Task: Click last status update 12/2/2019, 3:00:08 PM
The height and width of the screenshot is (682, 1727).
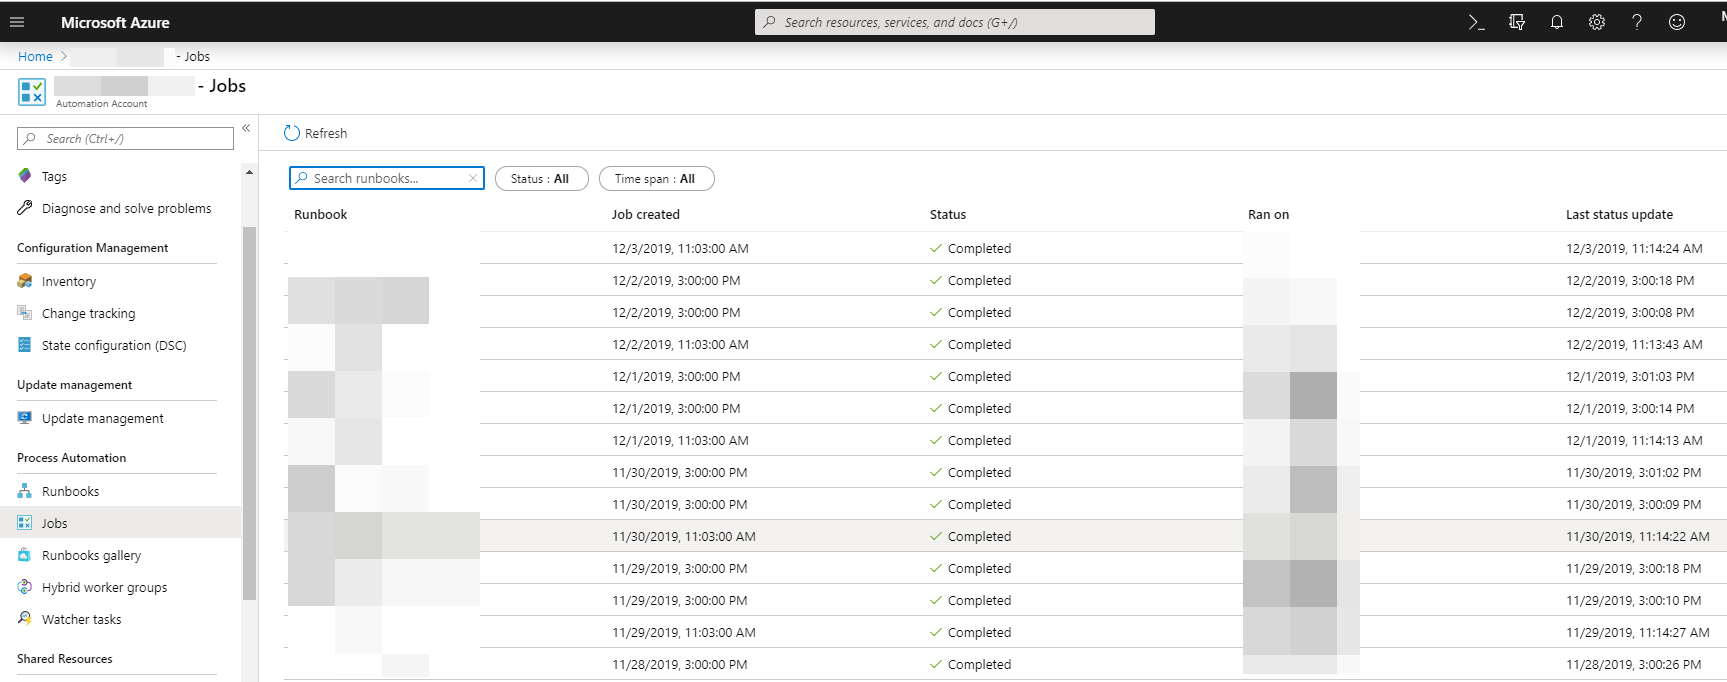Action: 1630,312
